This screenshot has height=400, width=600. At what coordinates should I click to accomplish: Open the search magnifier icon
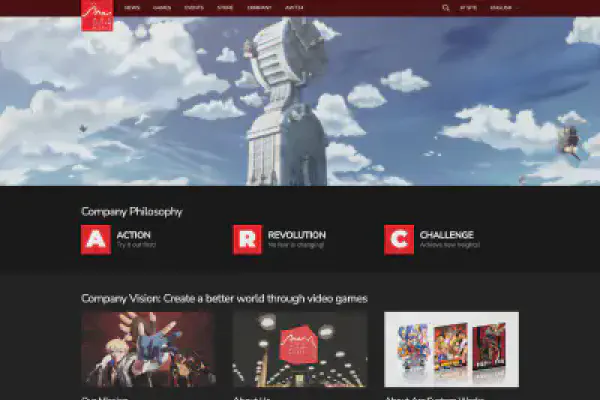click(445, 8)
